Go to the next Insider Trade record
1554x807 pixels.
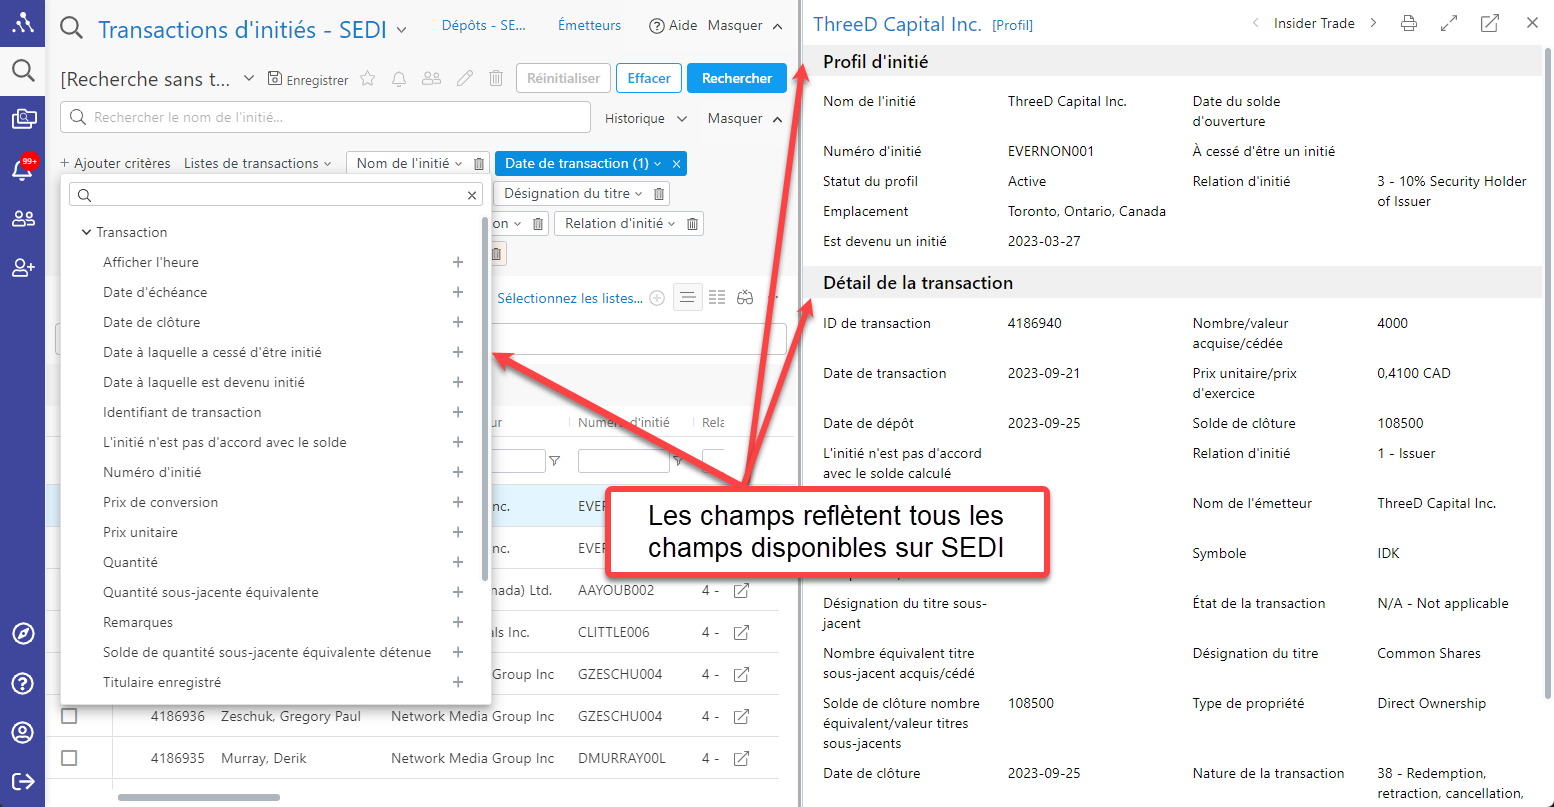tap(1373, 23)
